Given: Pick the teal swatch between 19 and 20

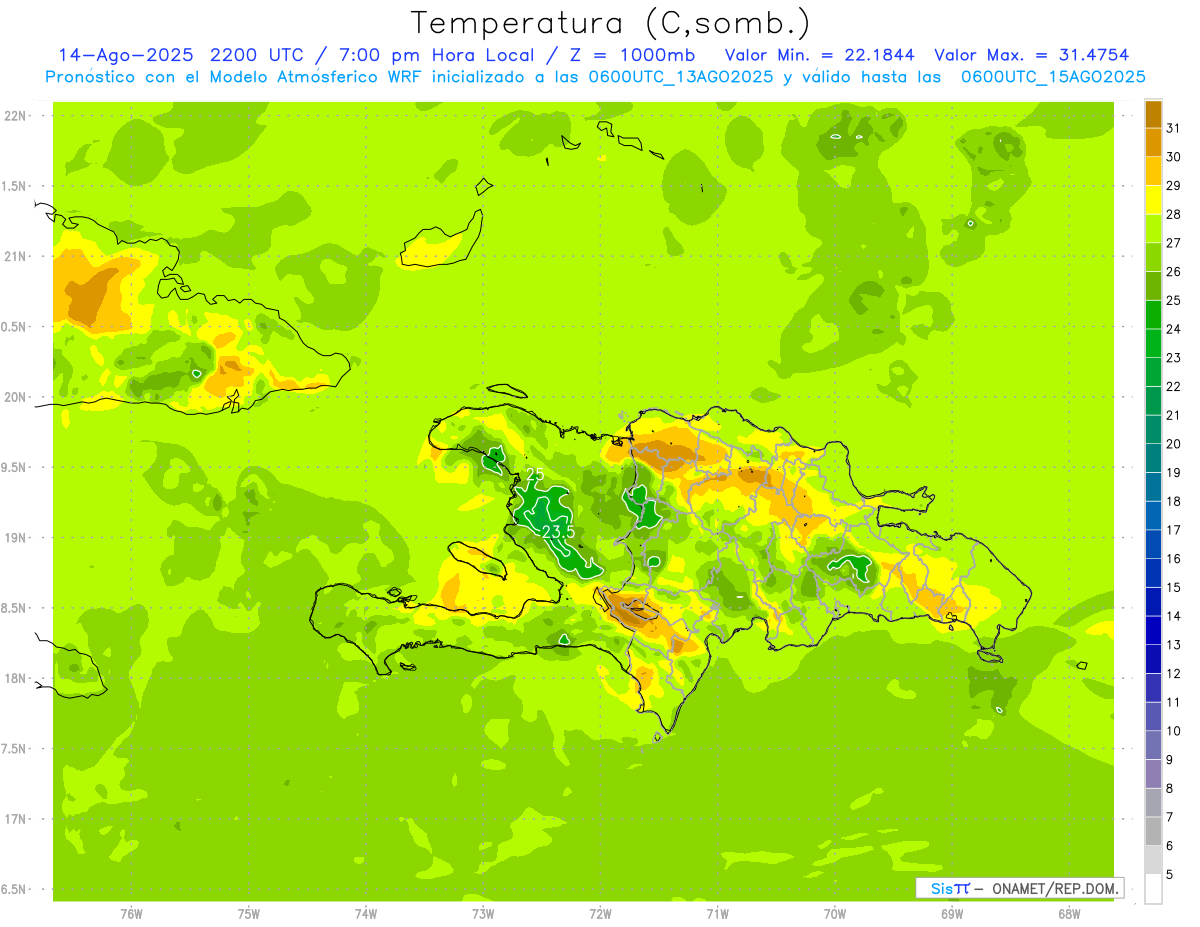Looking at the screenshot, I should [1154, 458].
